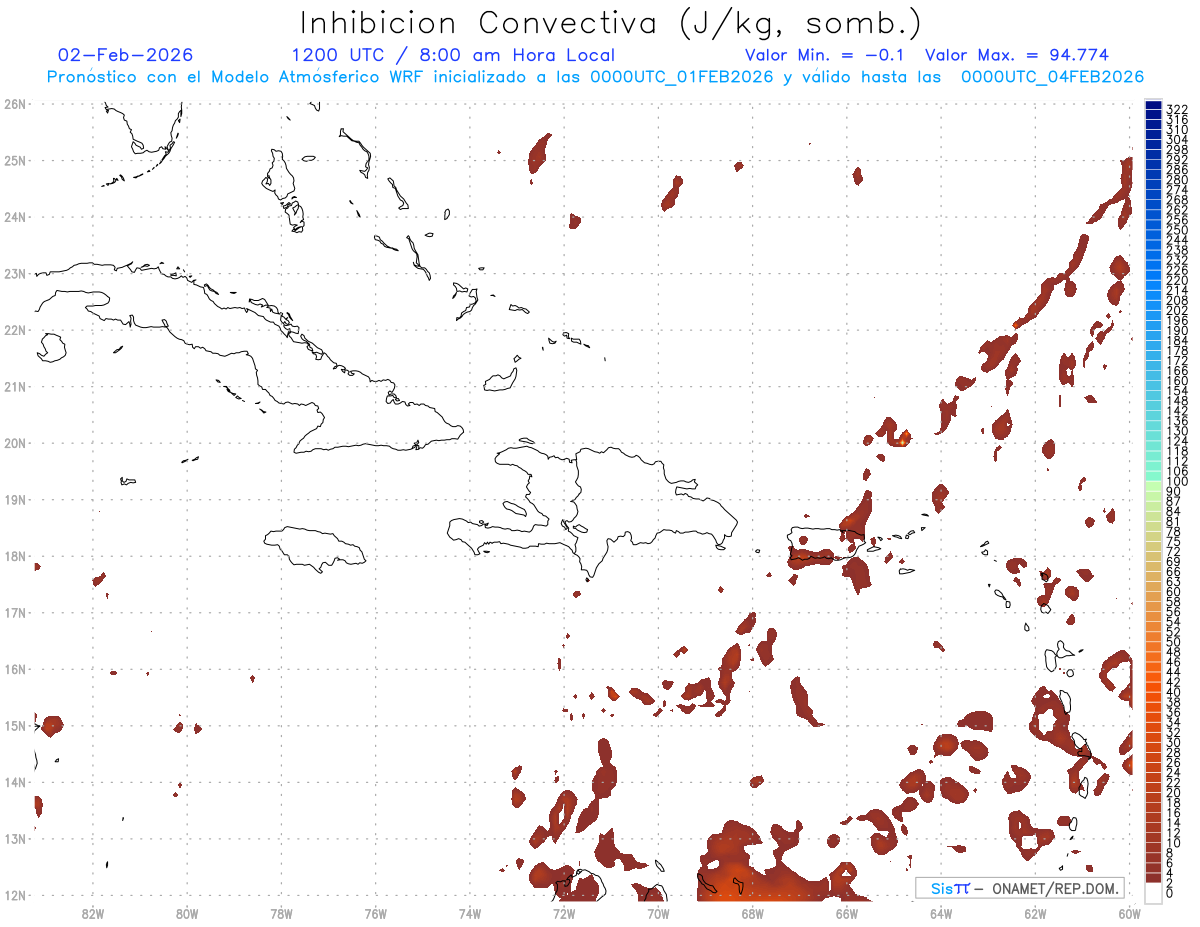
Task: Click the dark blue colorbar swatch beside 322
Action: [x=1153, y=106]
